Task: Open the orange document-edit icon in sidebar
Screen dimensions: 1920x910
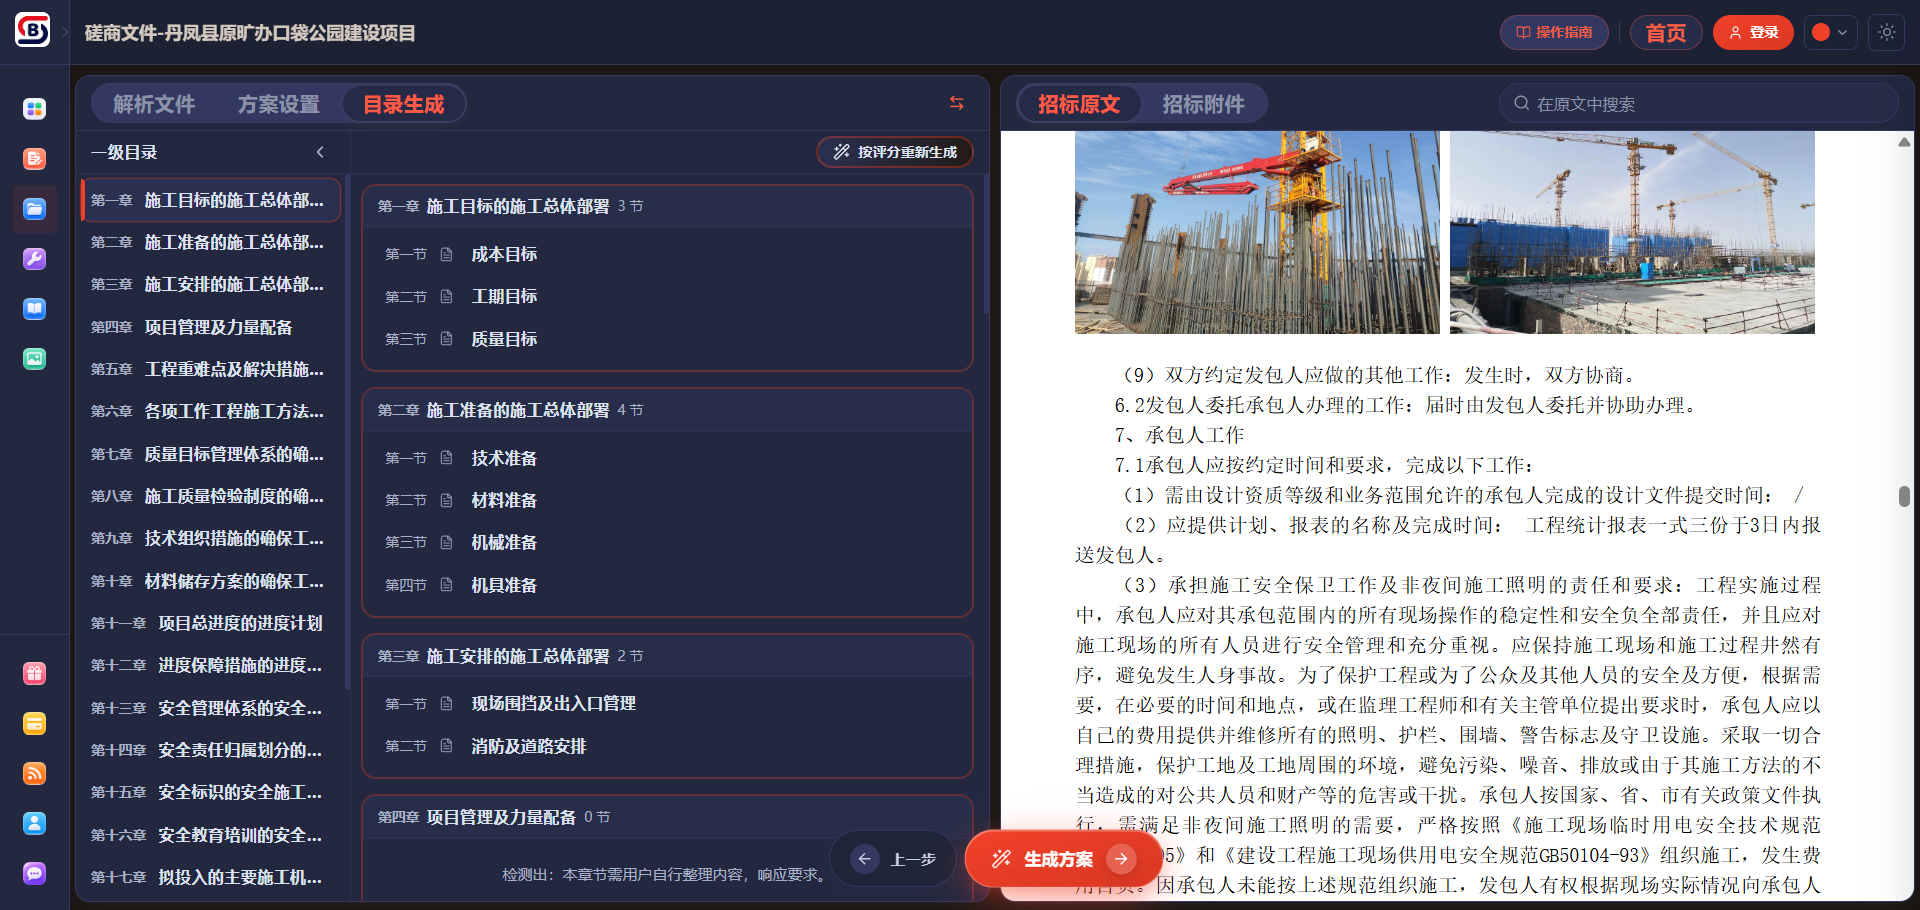Action: [x=34, y=159]
